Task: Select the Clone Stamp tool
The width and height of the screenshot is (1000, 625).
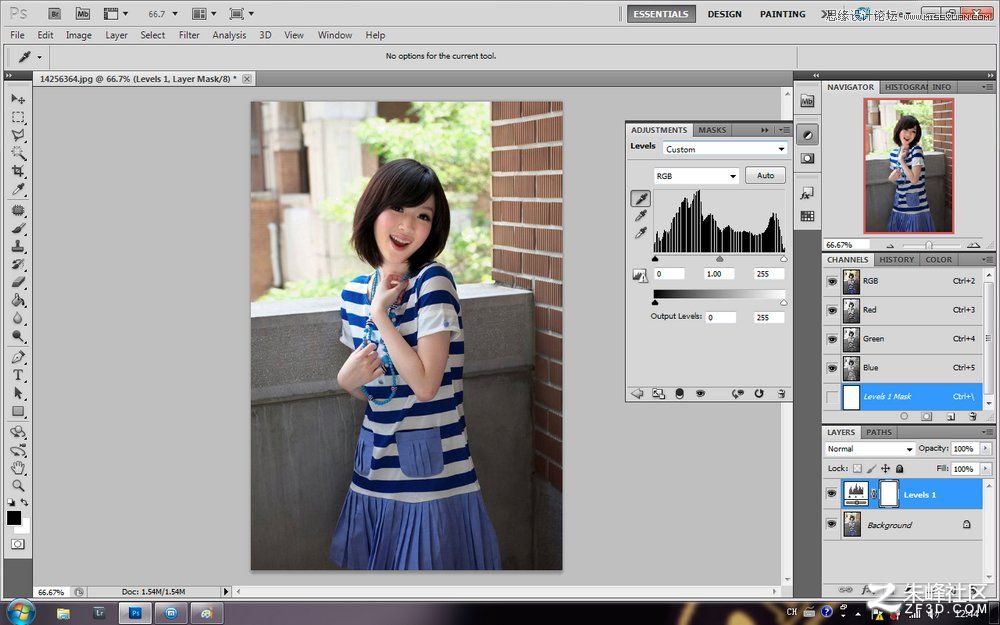Action: click(x=18, y=246)
